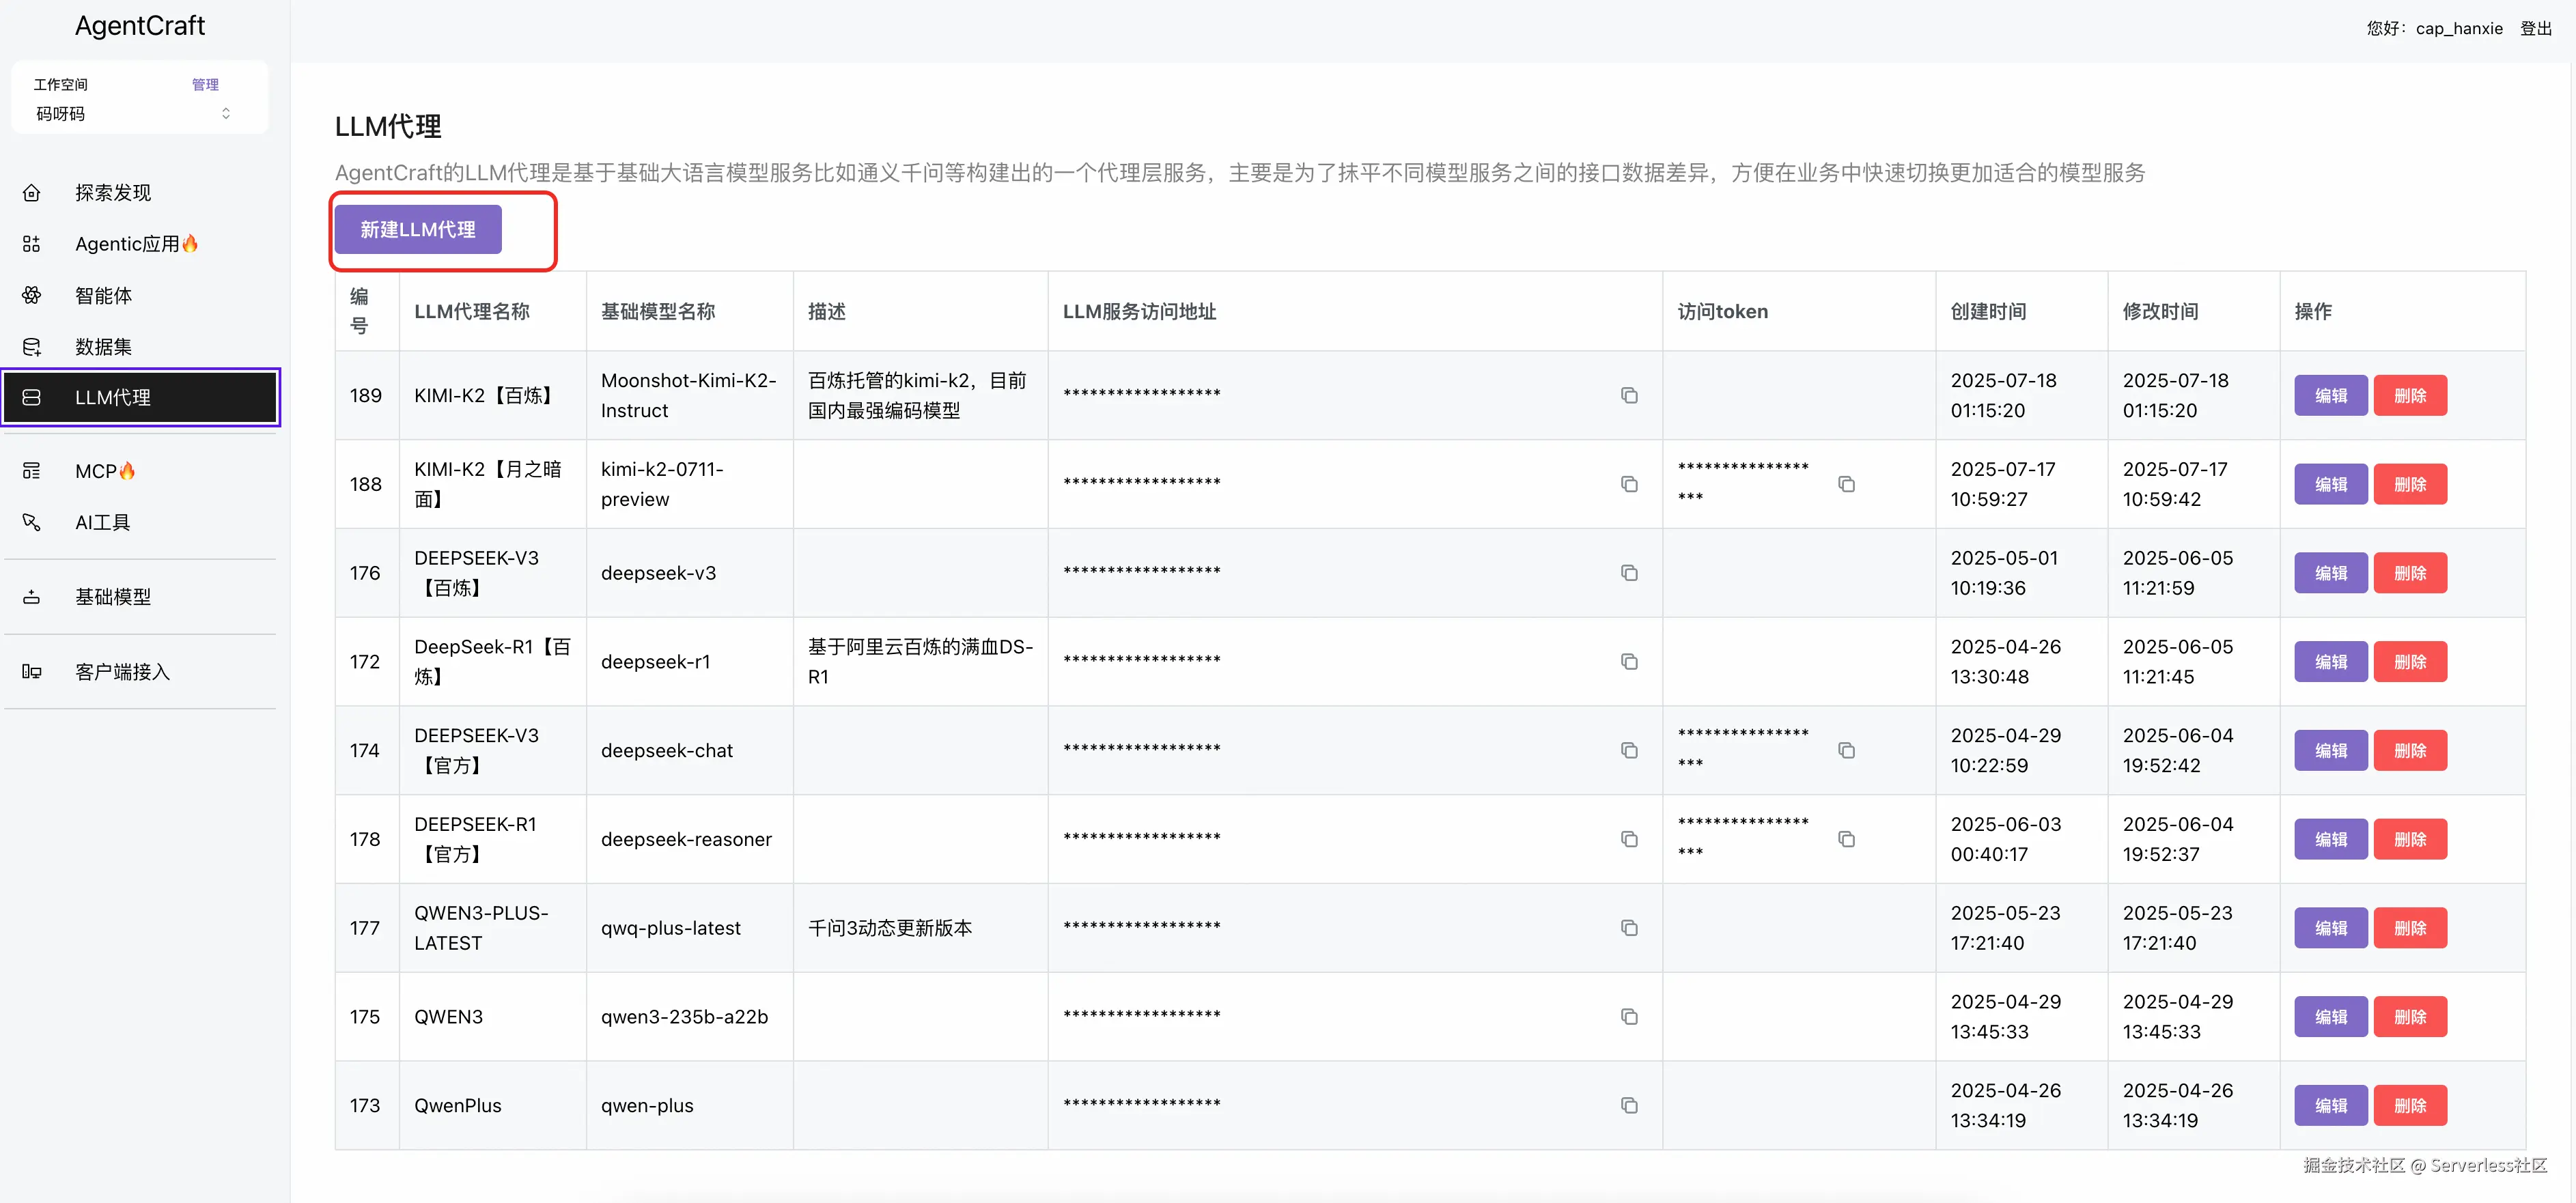
Task: Copy the QwenPlus service address
Action: click(1629, 1105)
